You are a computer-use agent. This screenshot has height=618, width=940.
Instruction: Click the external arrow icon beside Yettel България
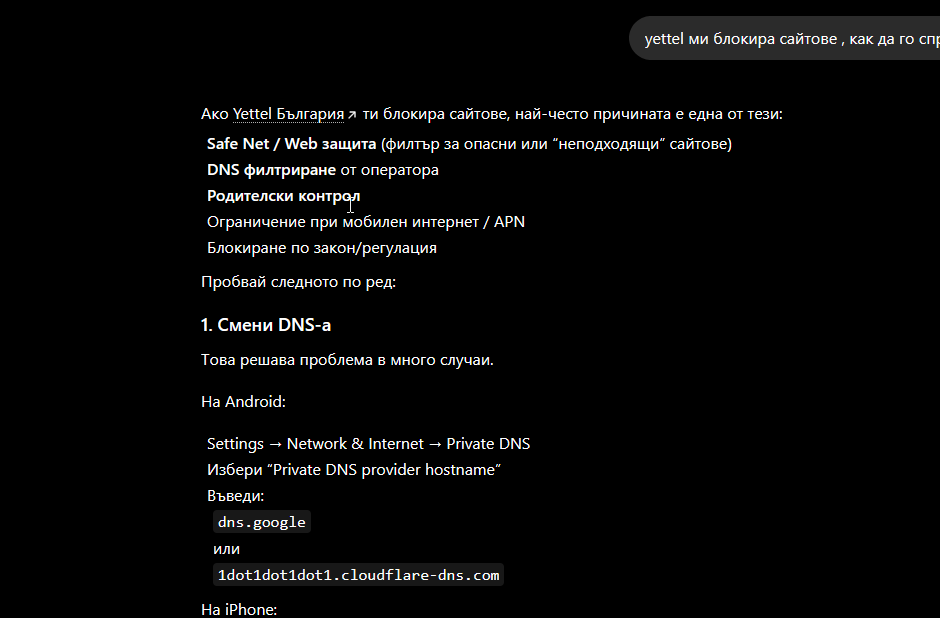pyautogui.click(x=352, y=114)
